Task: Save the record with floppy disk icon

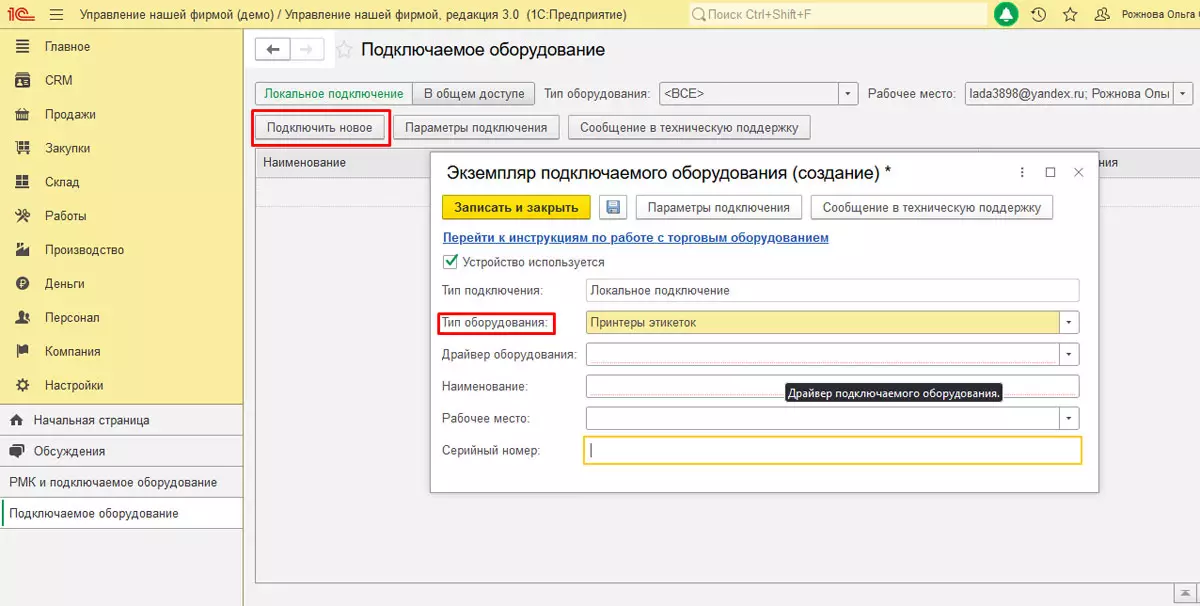Action: pos(613,207)
